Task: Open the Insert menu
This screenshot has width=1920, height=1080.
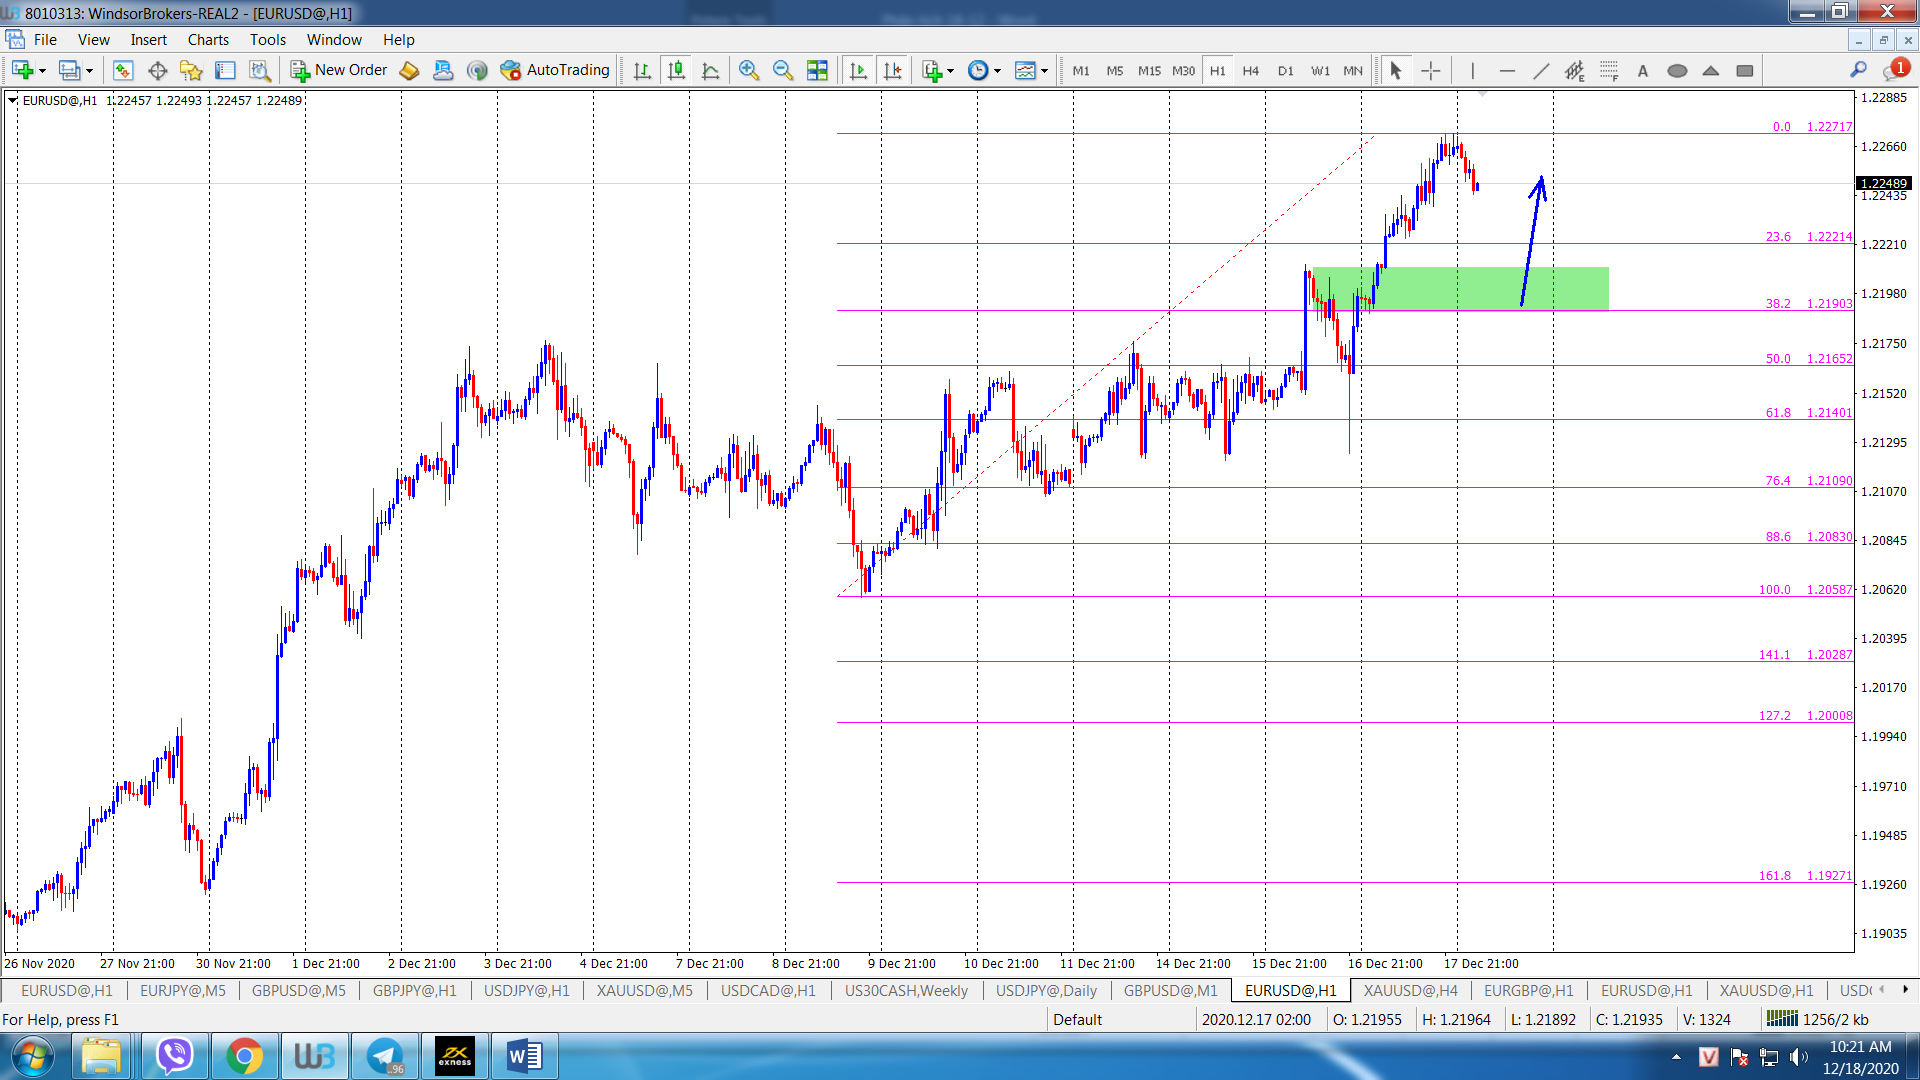Action: click(x=148, y=40)
